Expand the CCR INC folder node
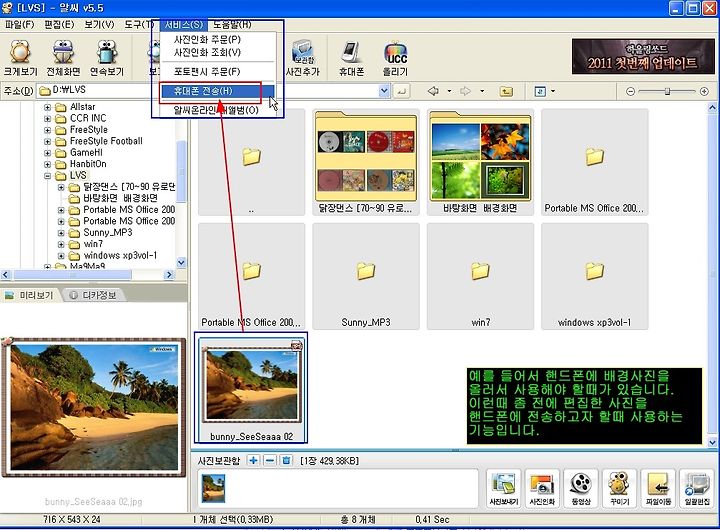The height and width of the screenshot is (530, 720). (47, 119)
